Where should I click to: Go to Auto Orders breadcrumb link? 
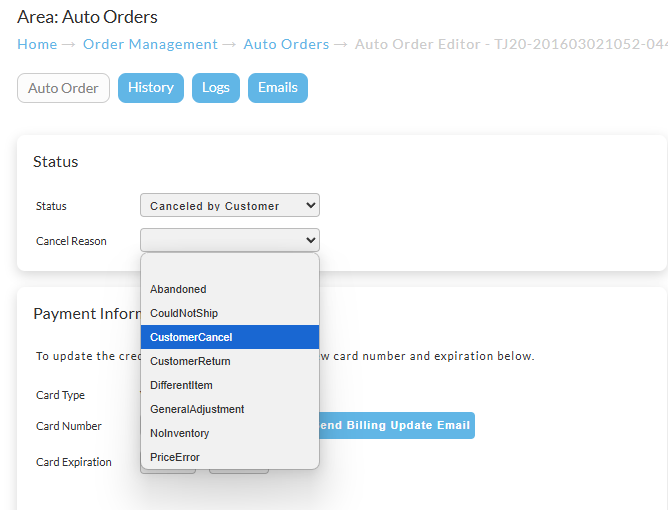click(x=286, y=44)
